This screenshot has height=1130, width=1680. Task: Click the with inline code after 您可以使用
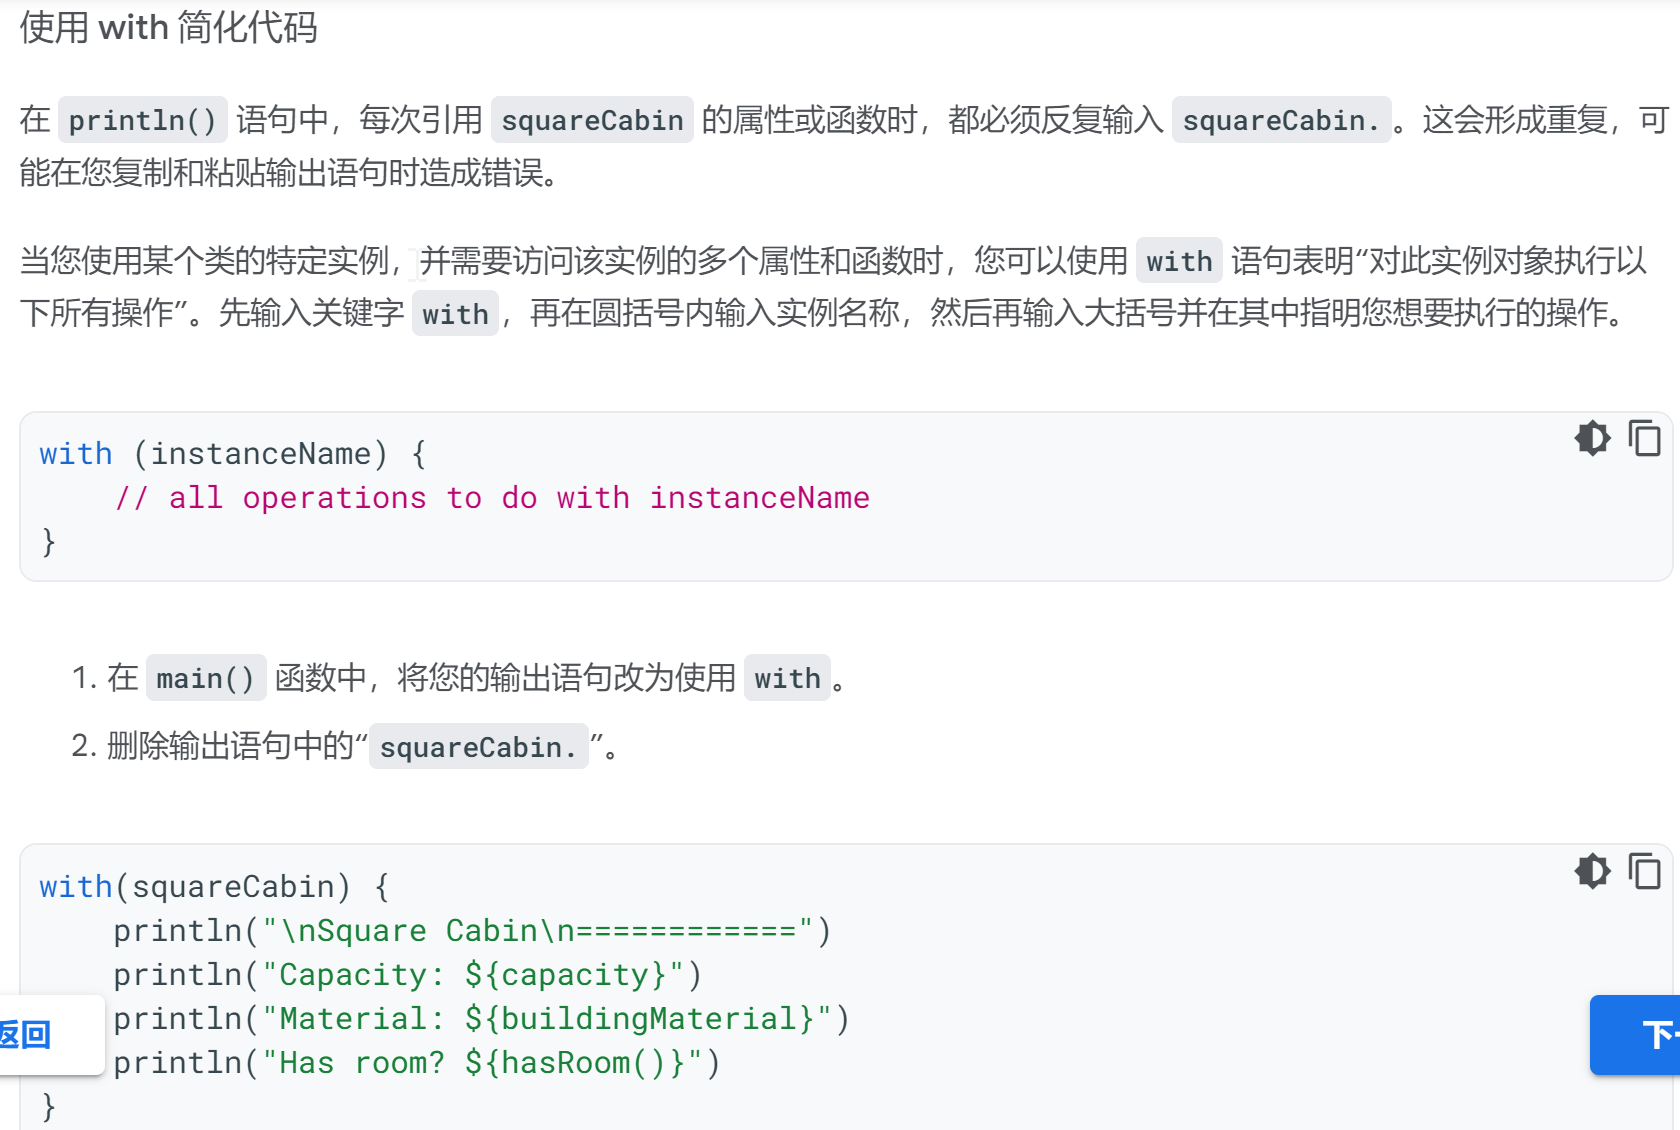pos(1178,261)
